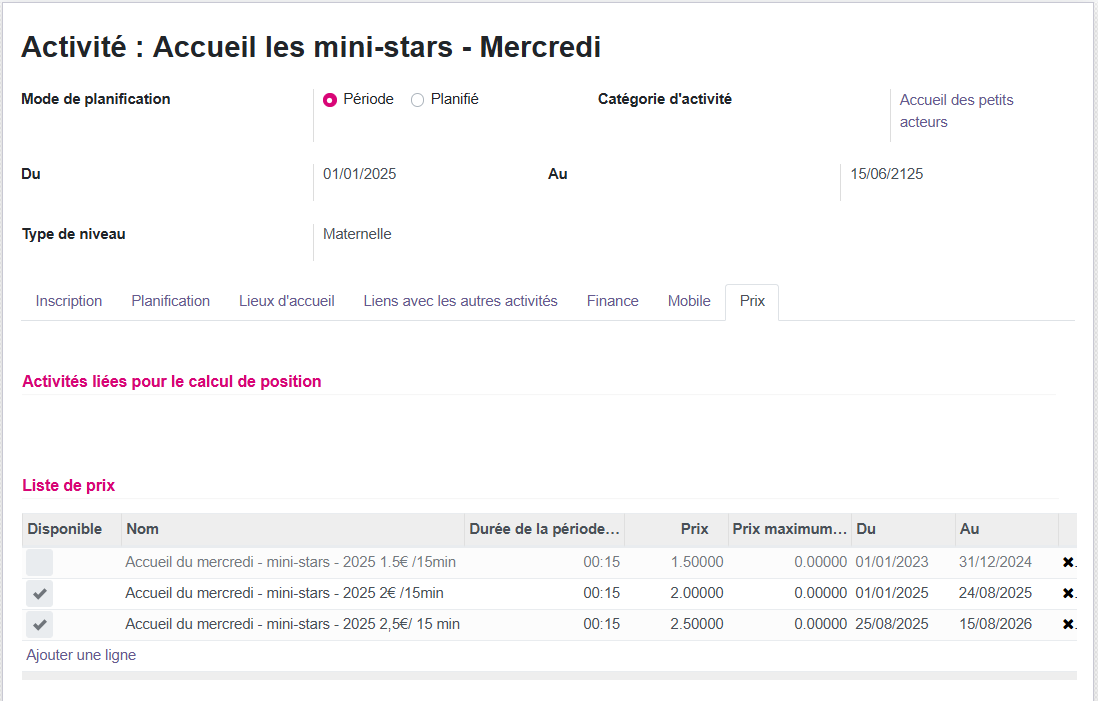1098x701 pixels.
Task: Open the Lieux d'accueil tab
Action: click(x=287, y=301)
